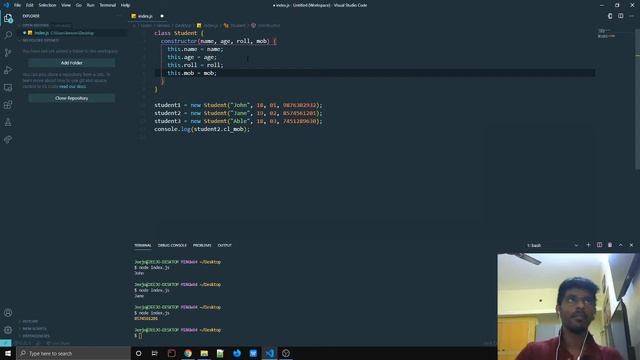
Task: Close the terminal panel
Action: coord(631,245)
